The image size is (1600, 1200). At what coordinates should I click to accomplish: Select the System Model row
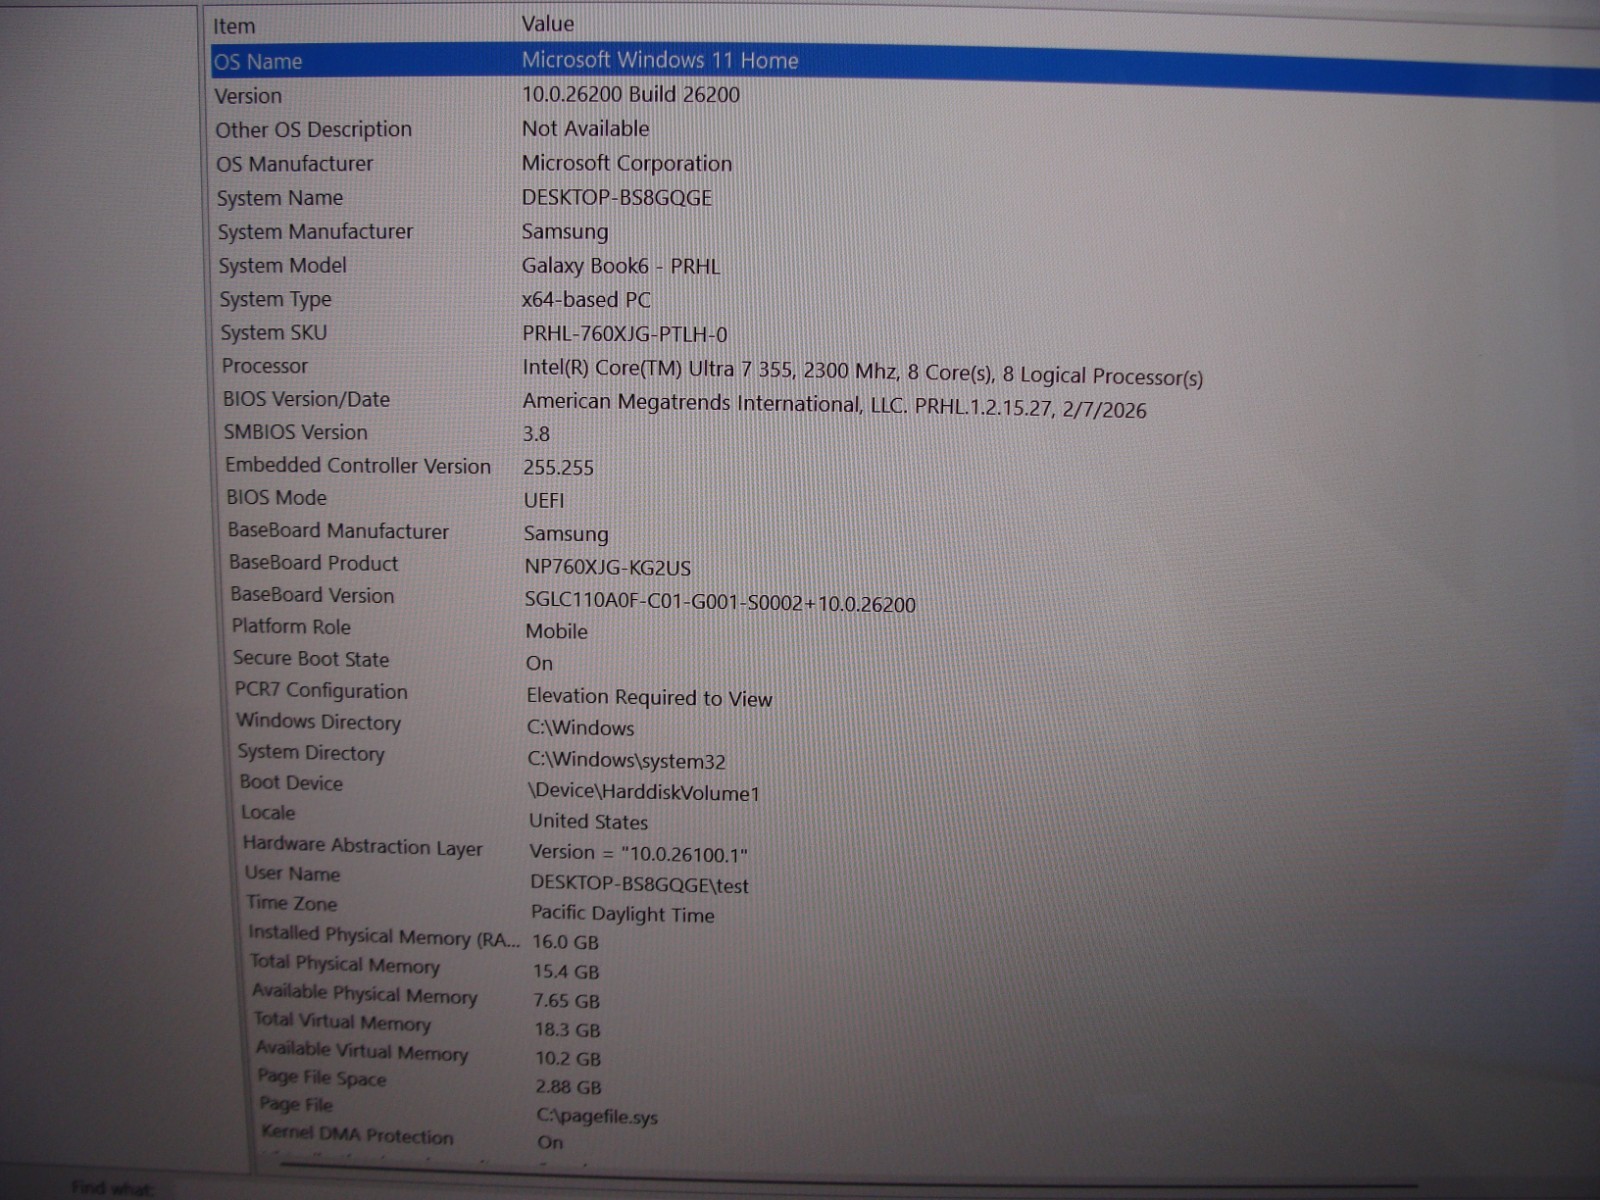283,266
